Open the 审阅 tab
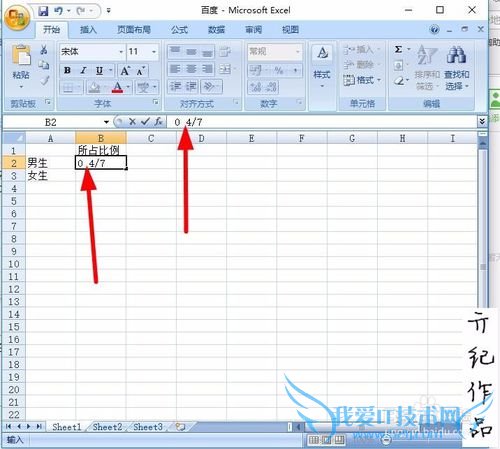The image size is (500, 449). [253, 30]
